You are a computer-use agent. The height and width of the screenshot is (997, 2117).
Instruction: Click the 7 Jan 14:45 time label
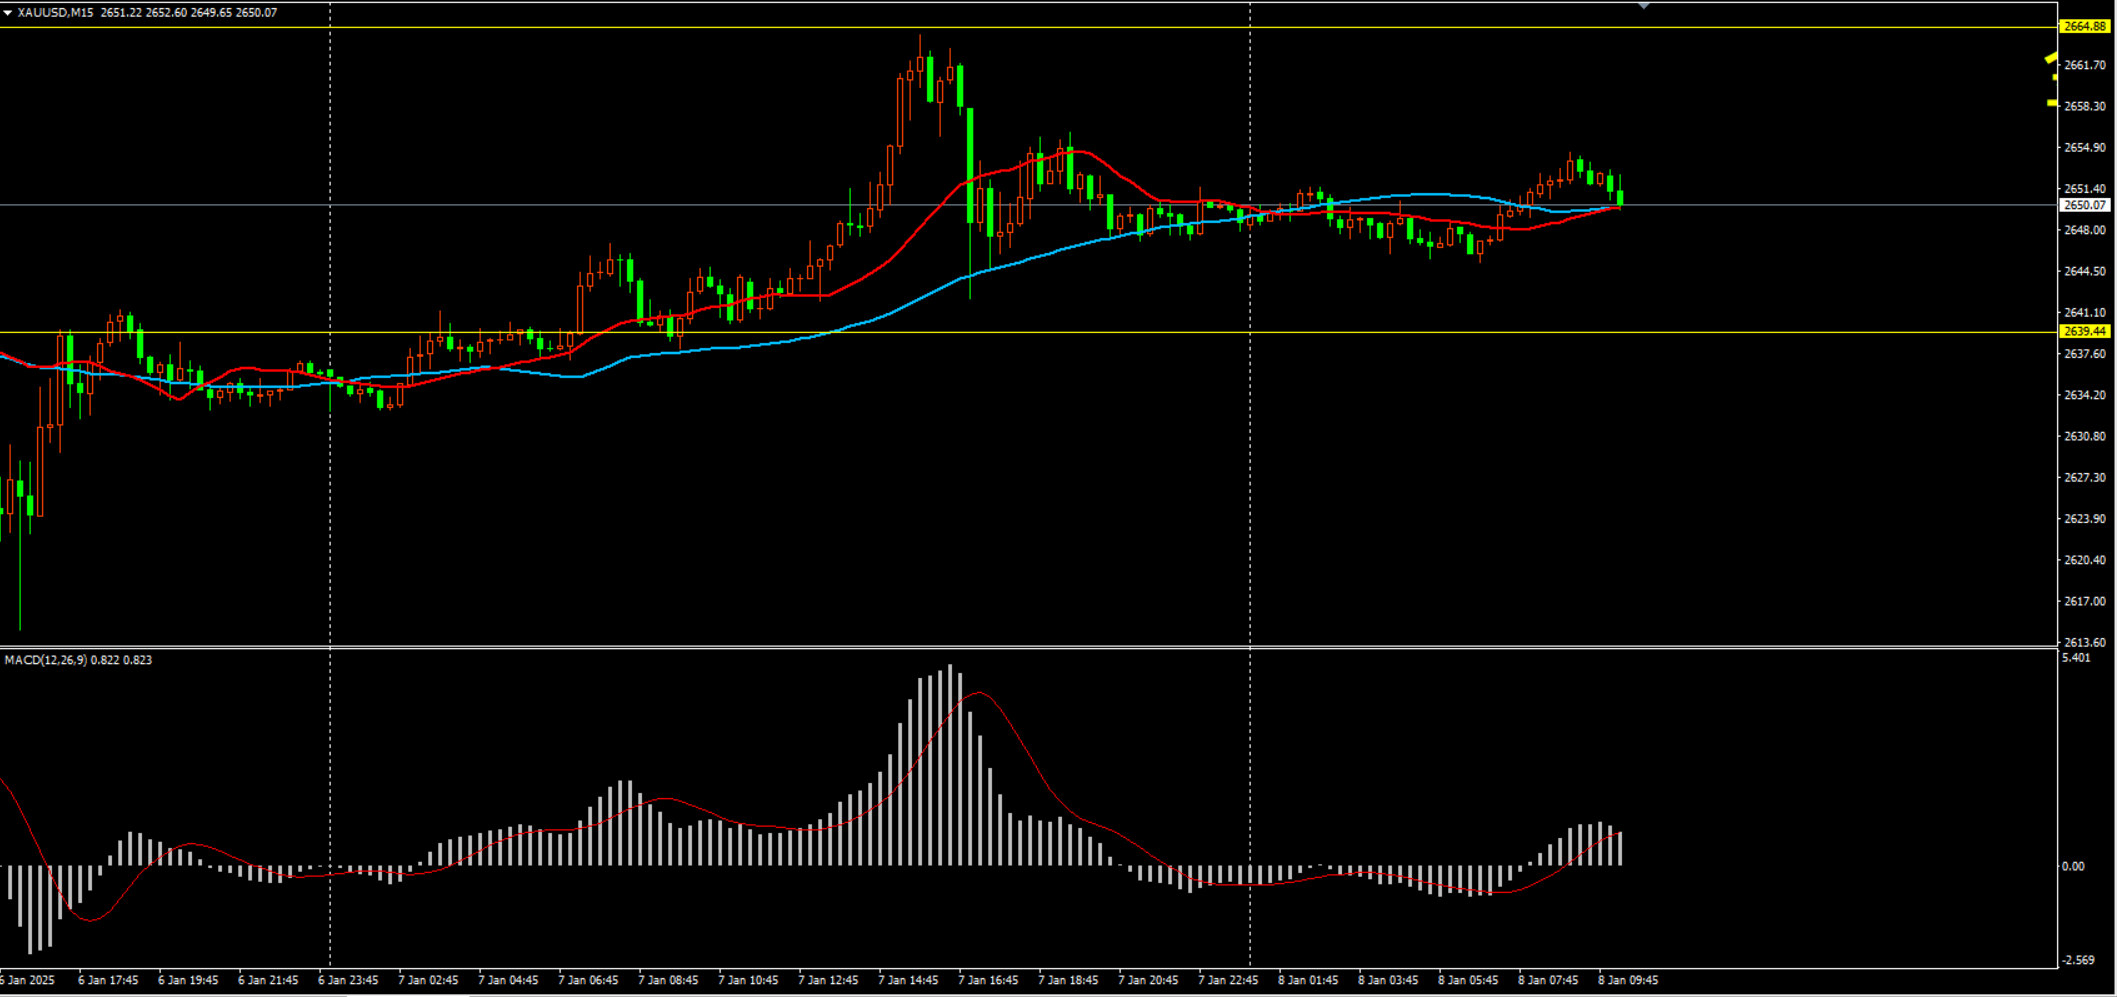click(908, 980)
